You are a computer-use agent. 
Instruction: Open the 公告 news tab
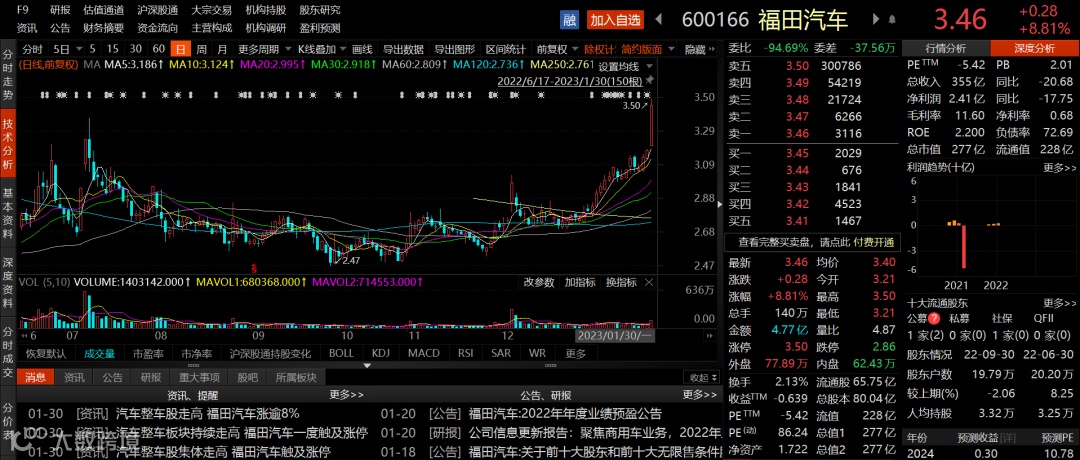tap(112, 377)
